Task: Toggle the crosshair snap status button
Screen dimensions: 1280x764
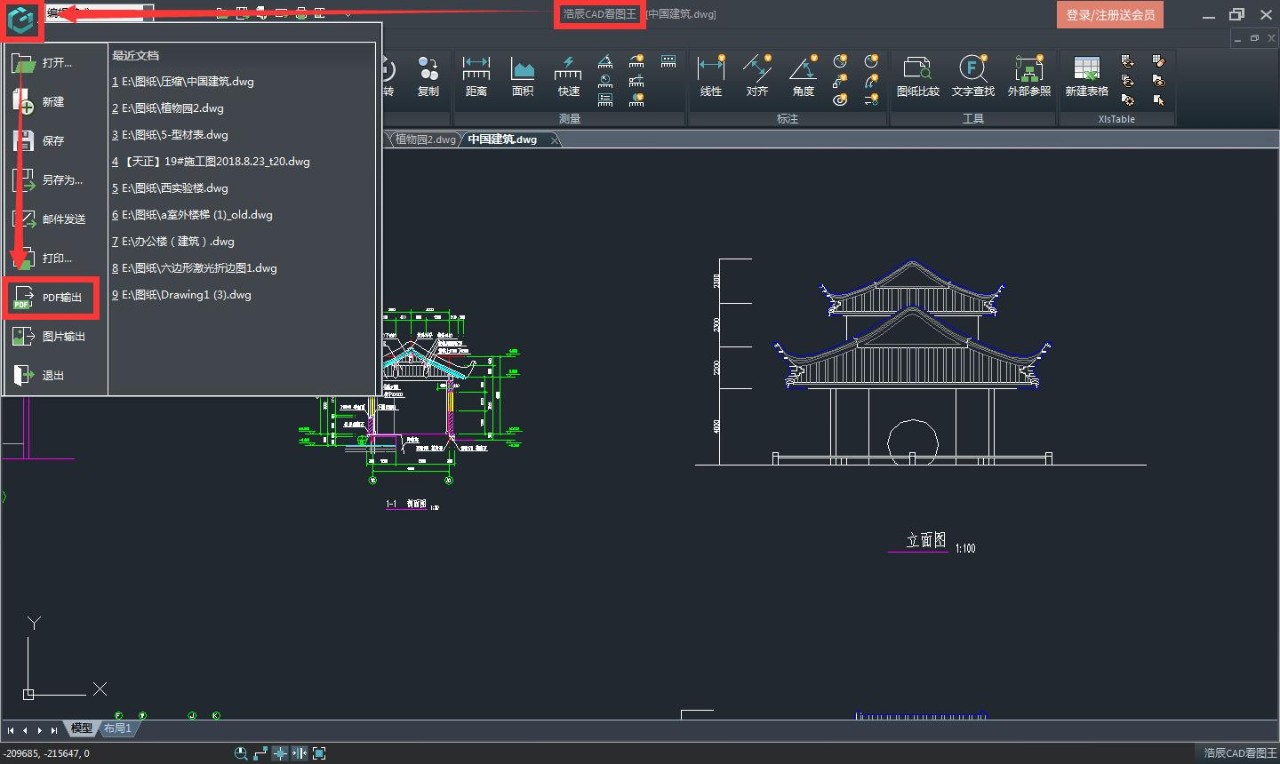Action: click(x=281, y=753)
